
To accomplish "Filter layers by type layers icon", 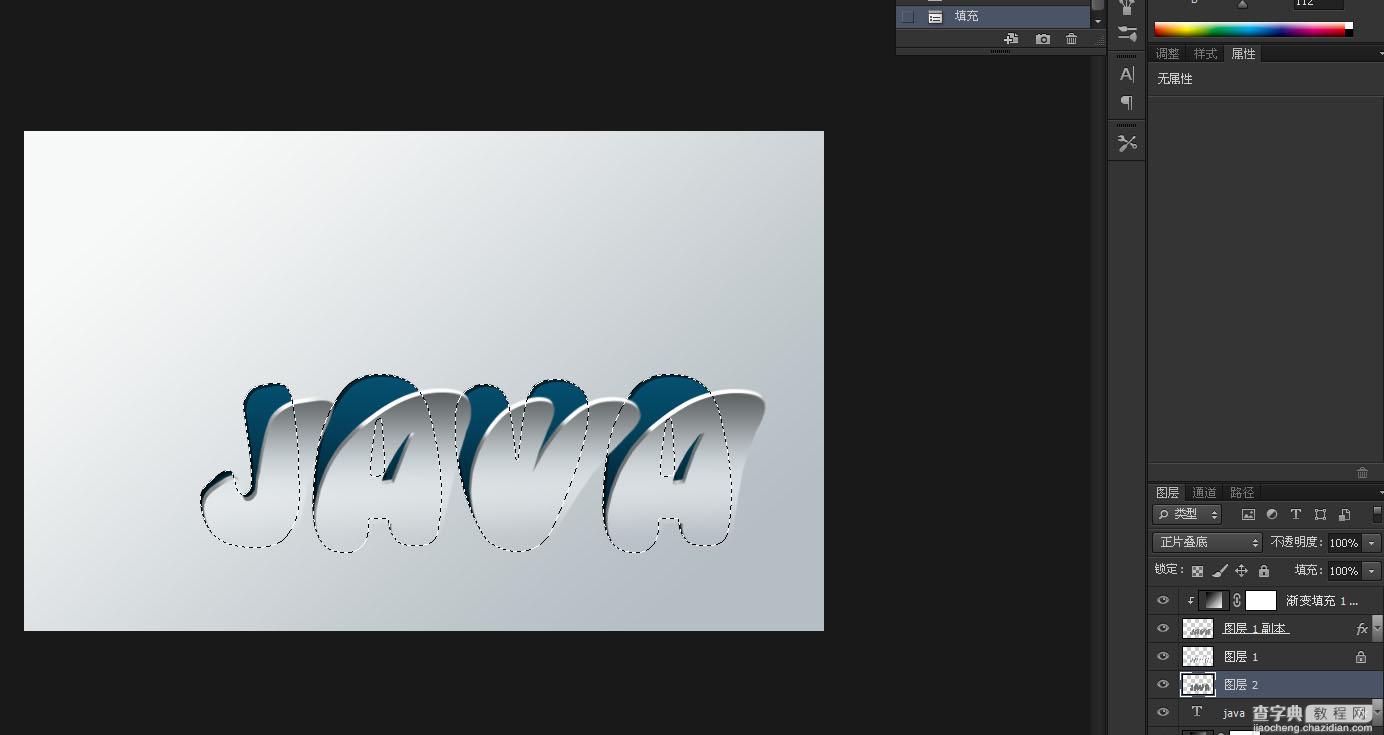I will pyautogui.click(x=1296, y=514).
